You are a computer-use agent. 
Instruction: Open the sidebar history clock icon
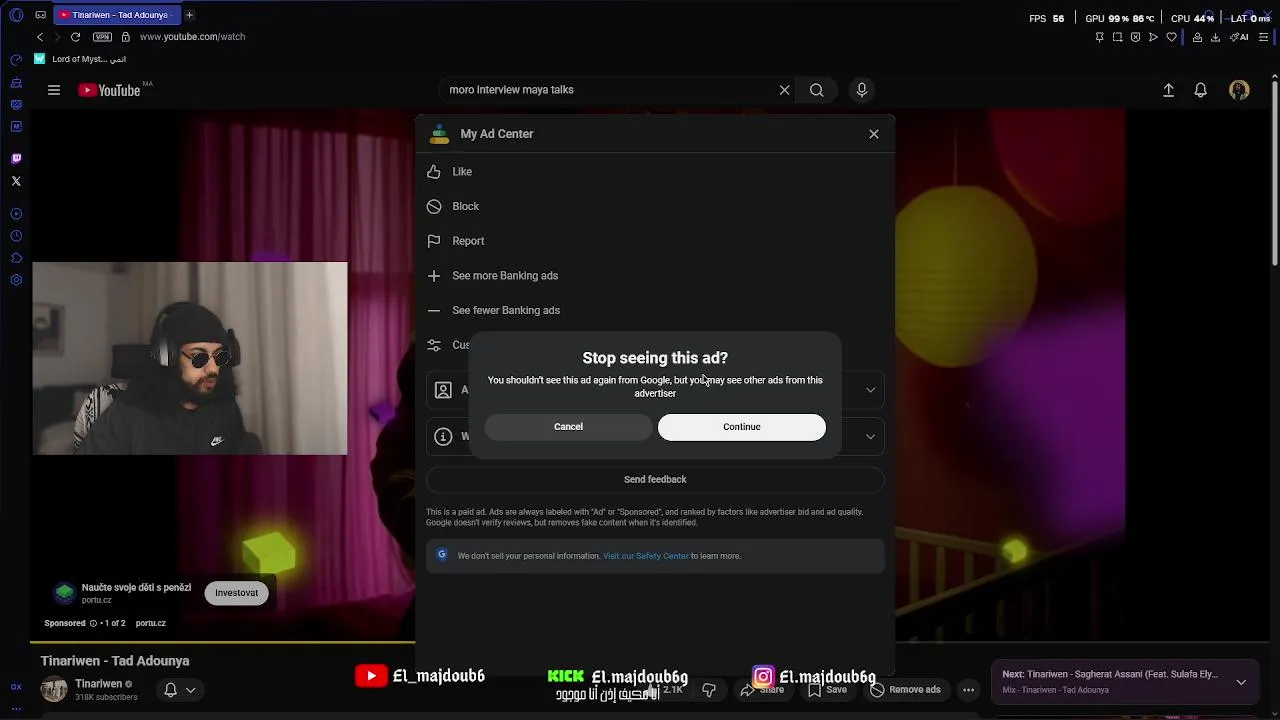point(16,236)
